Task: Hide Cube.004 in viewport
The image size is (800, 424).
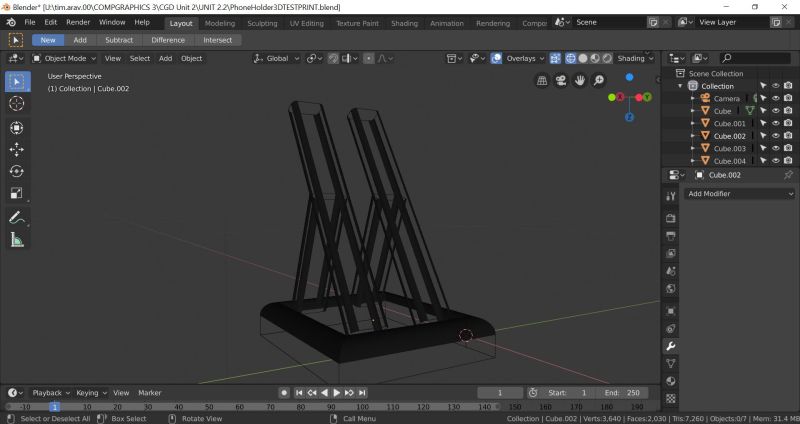Action: tap(776, 161)
